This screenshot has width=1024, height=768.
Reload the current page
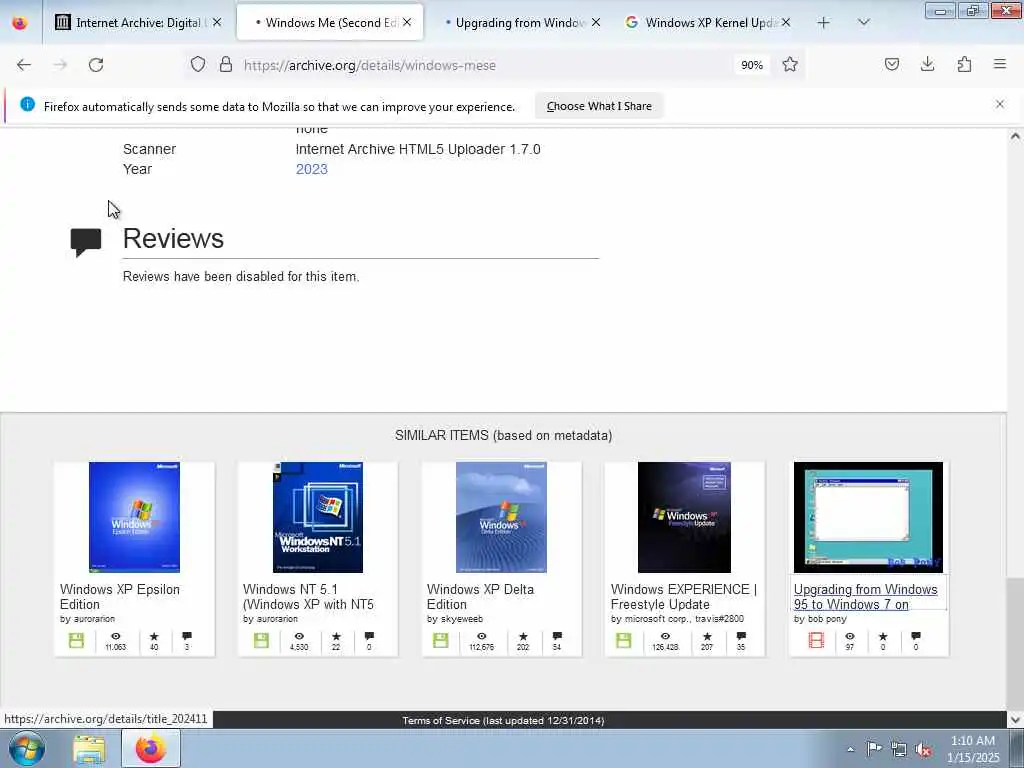point(96,65)
